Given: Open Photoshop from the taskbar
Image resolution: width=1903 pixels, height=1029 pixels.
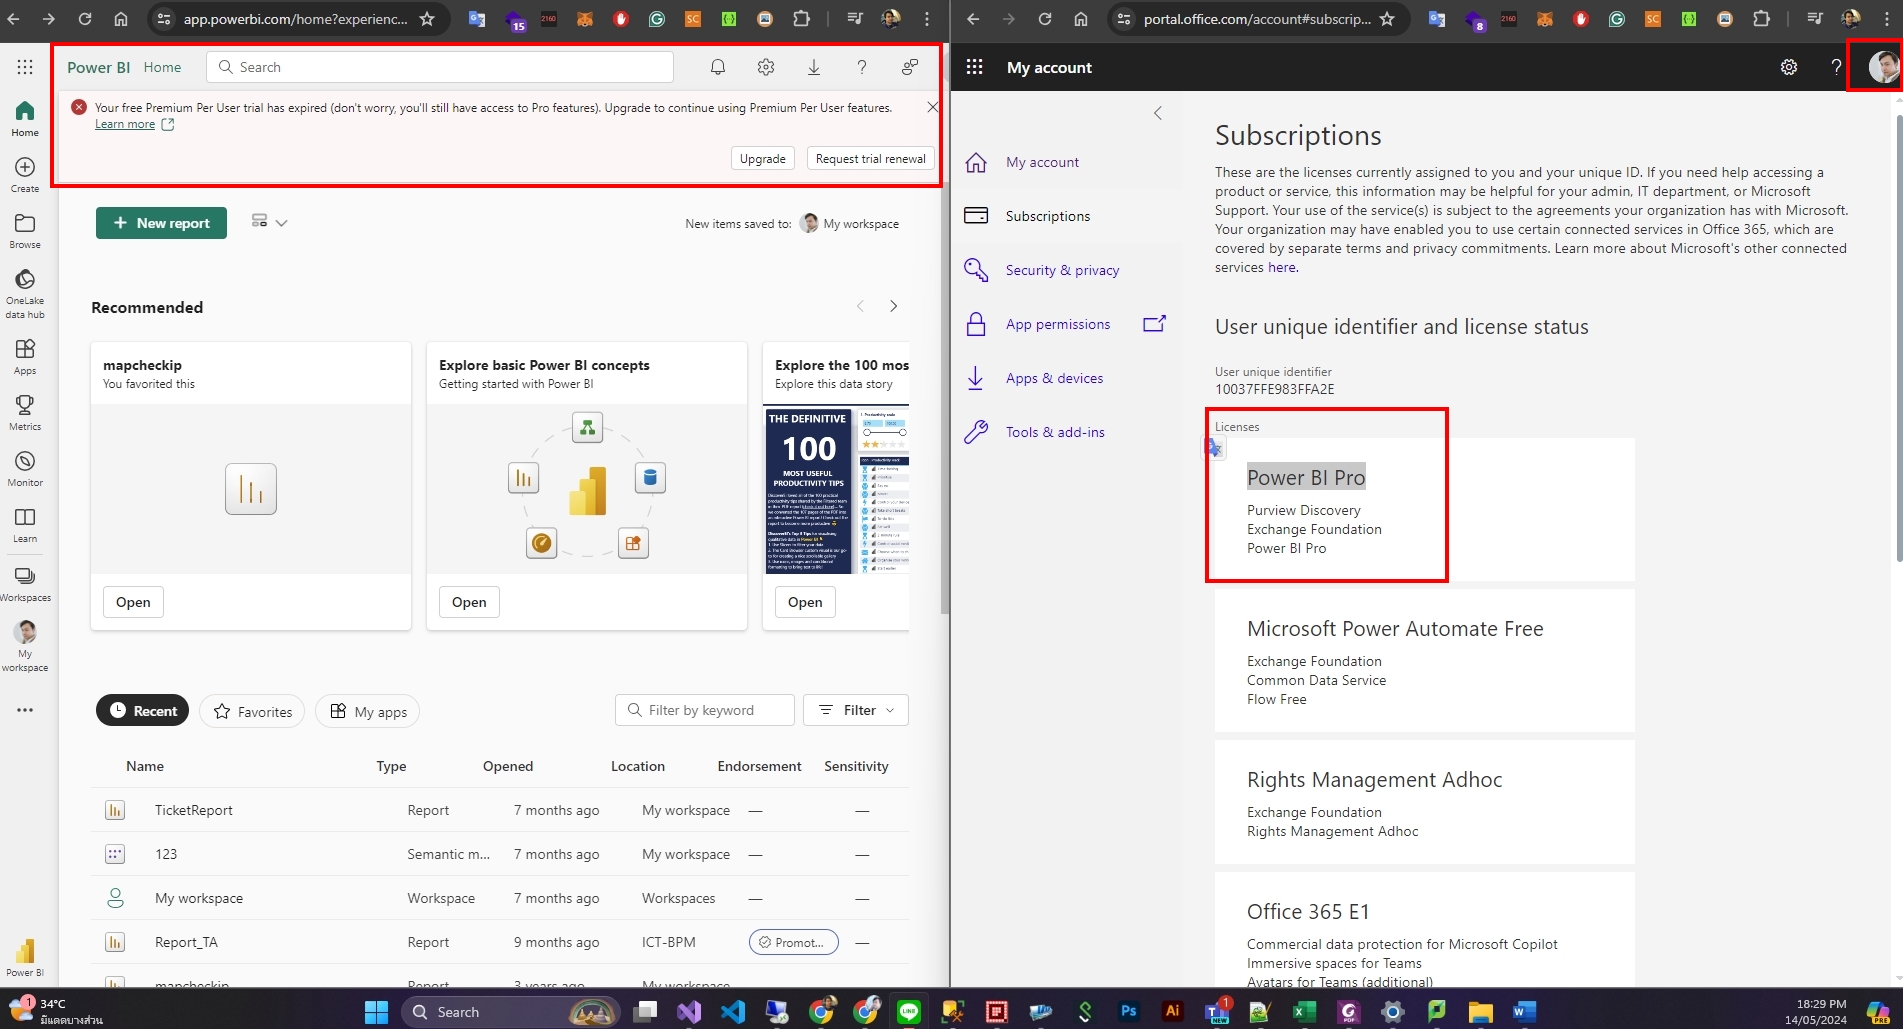Looking at the screenshot, I should click(x=1128, y=1012).
